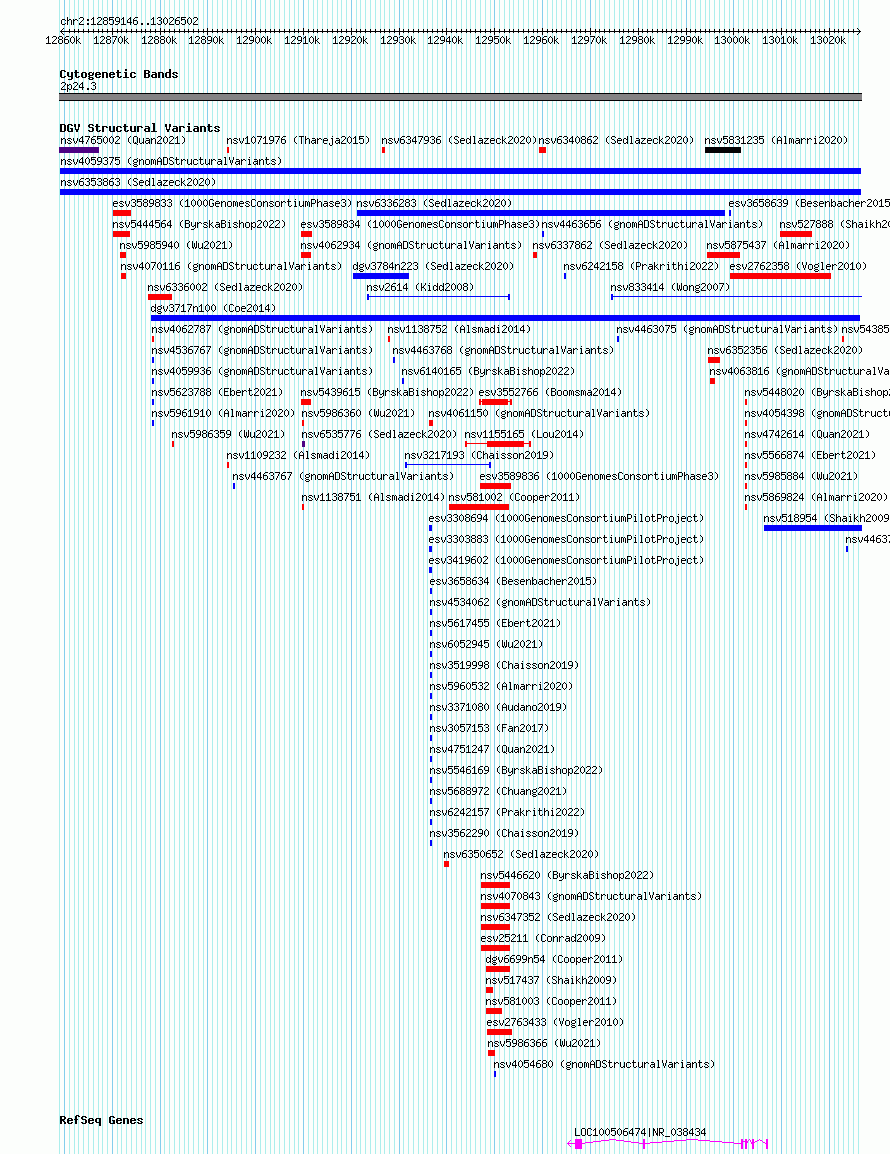The width and height of the screenshot is (890, 1154).
Task: Click esv25211 (Conrad2009) label
Action: pyautogui.click(x=543, y=938)
